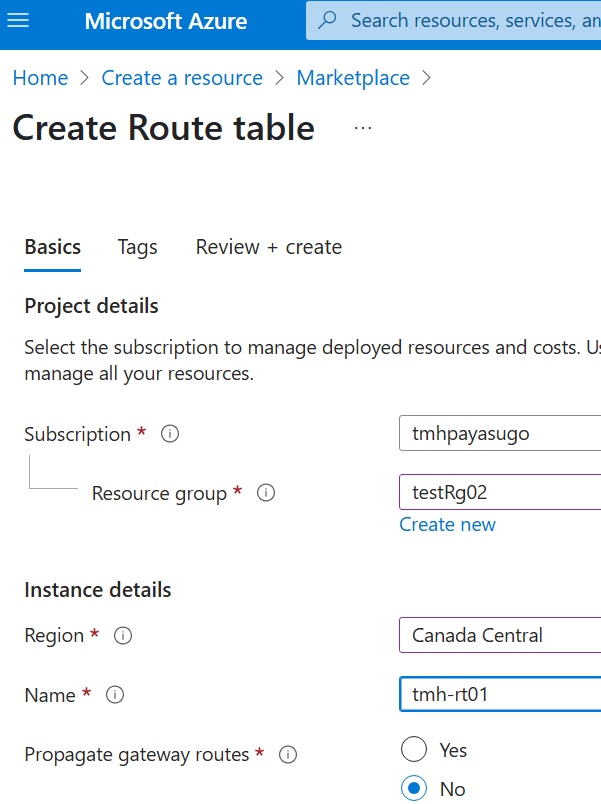Expand the Resource group dropdown
The image size is (601, 804).
coord(500,492)
